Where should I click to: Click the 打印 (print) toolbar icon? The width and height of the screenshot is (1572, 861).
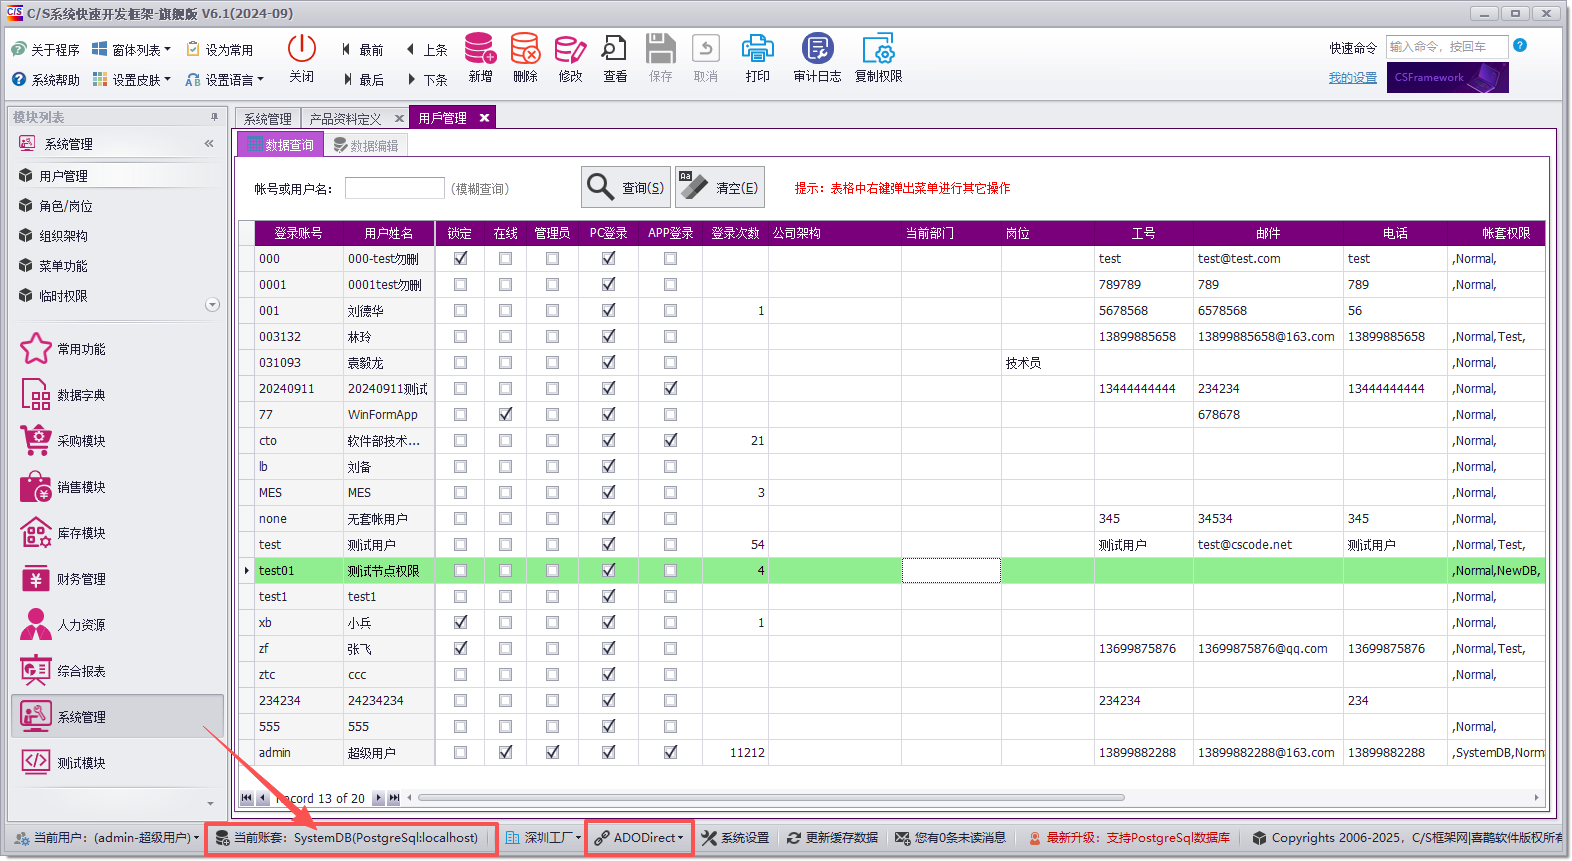(757, 58)
